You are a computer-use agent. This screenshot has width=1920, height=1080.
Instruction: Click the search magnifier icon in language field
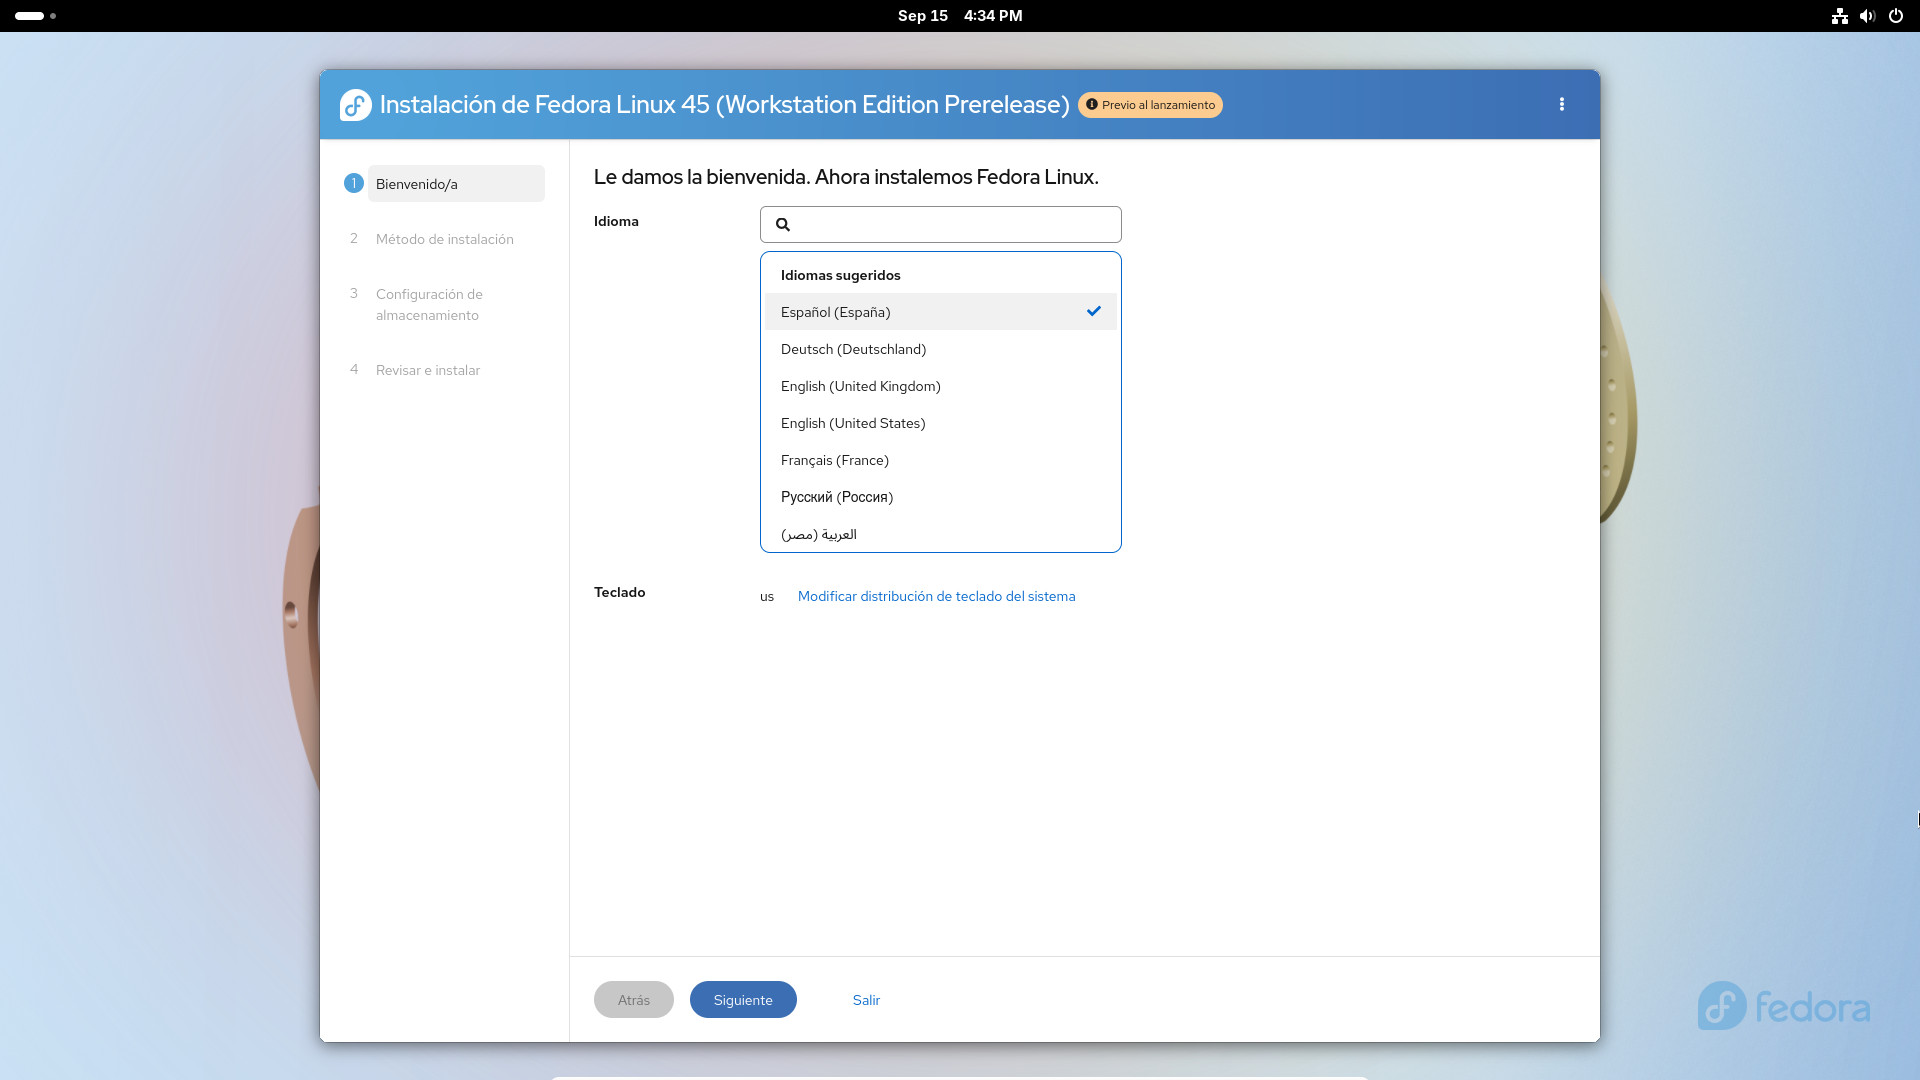click(x=783, y=224)
